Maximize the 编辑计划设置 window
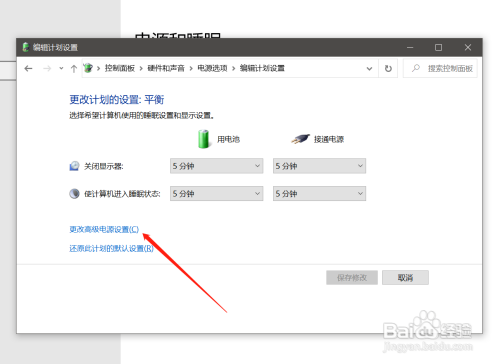This screenshot has height=364, width=500. [x=439, y=48]
